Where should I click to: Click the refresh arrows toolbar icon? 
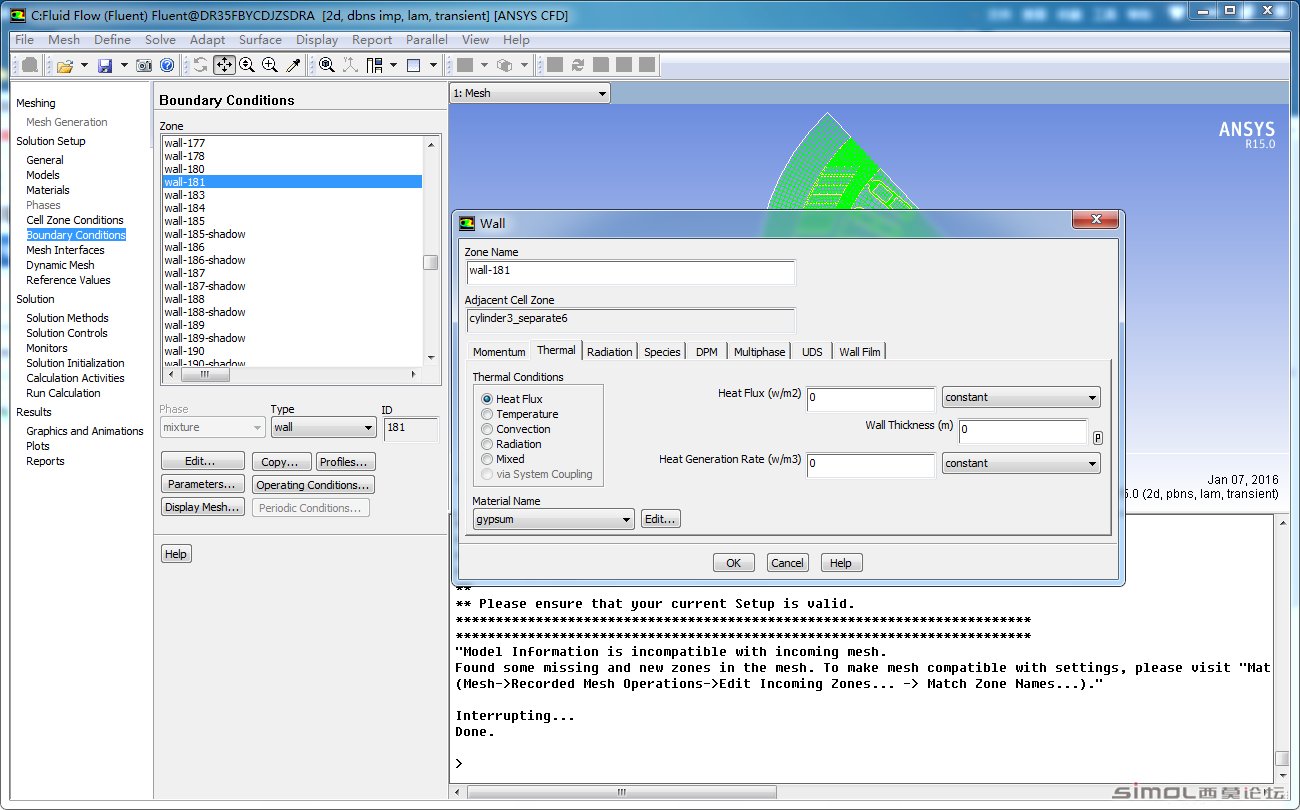click(x=578, y=65)
